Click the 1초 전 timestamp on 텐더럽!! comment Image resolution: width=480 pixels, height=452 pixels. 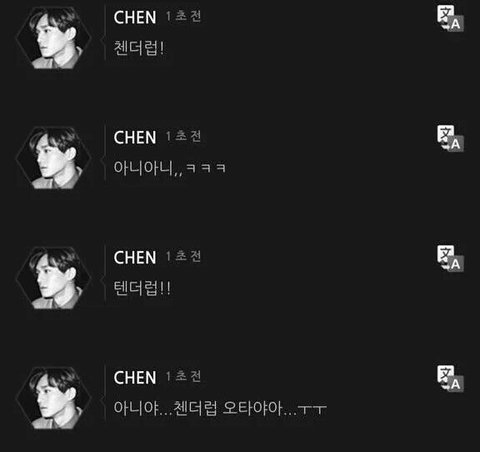click(x=184, y=256)
